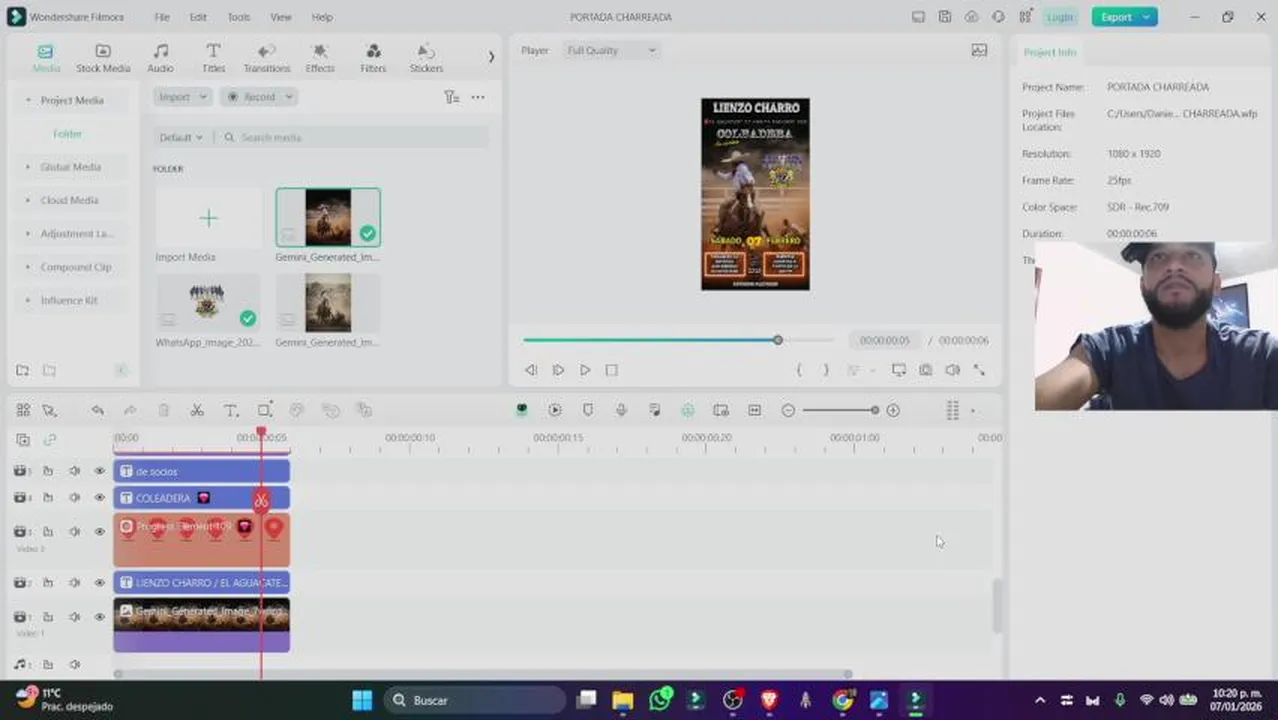Open the Record dropdown
This screenshot has width=1278, height=720.
pyautogui.click(x=259, y=97)
